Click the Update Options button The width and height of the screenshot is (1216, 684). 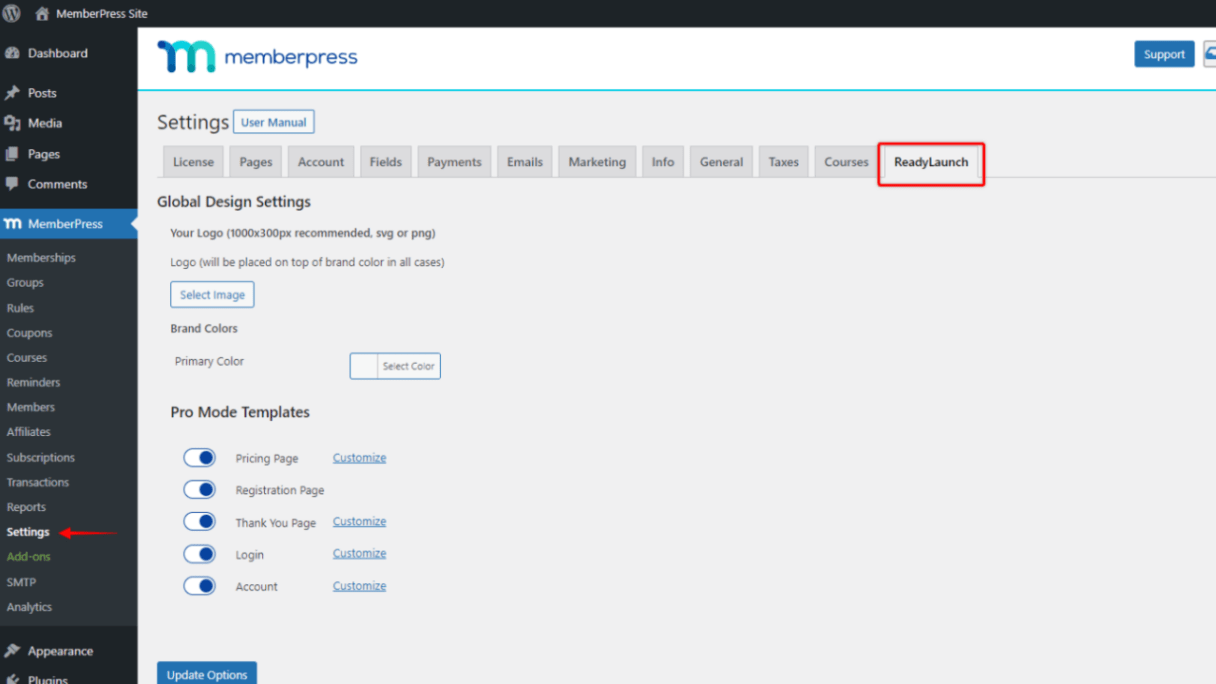coord(207,674)
